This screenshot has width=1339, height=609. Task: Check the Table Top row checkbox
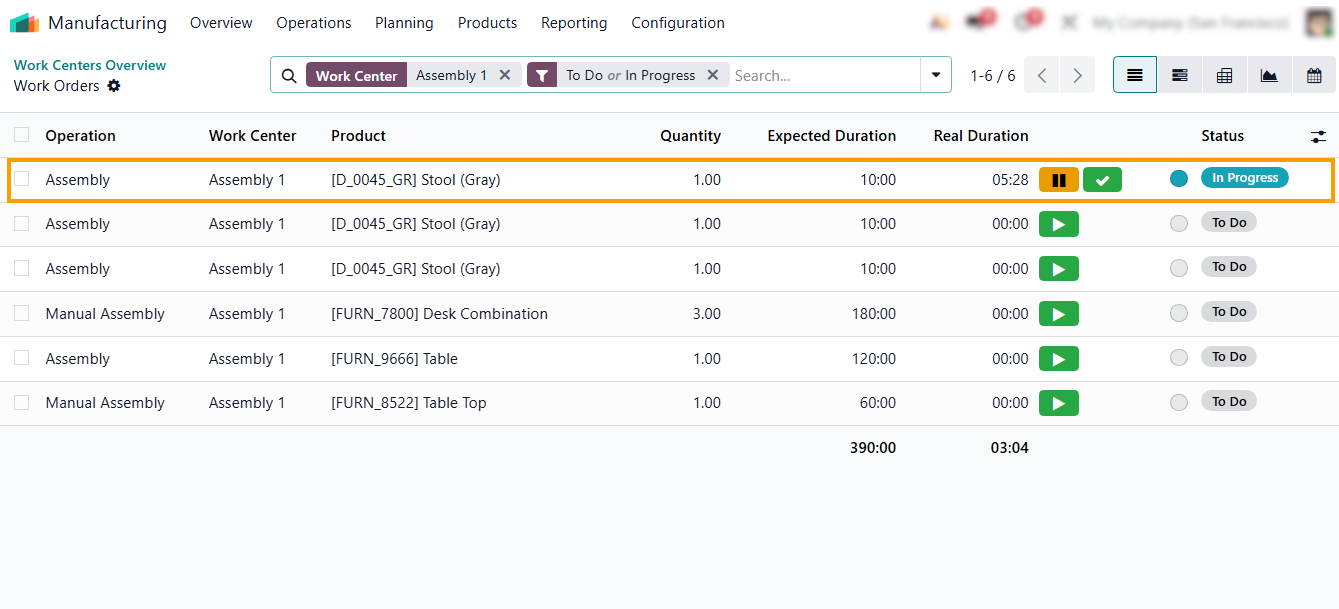click(22, 402)
